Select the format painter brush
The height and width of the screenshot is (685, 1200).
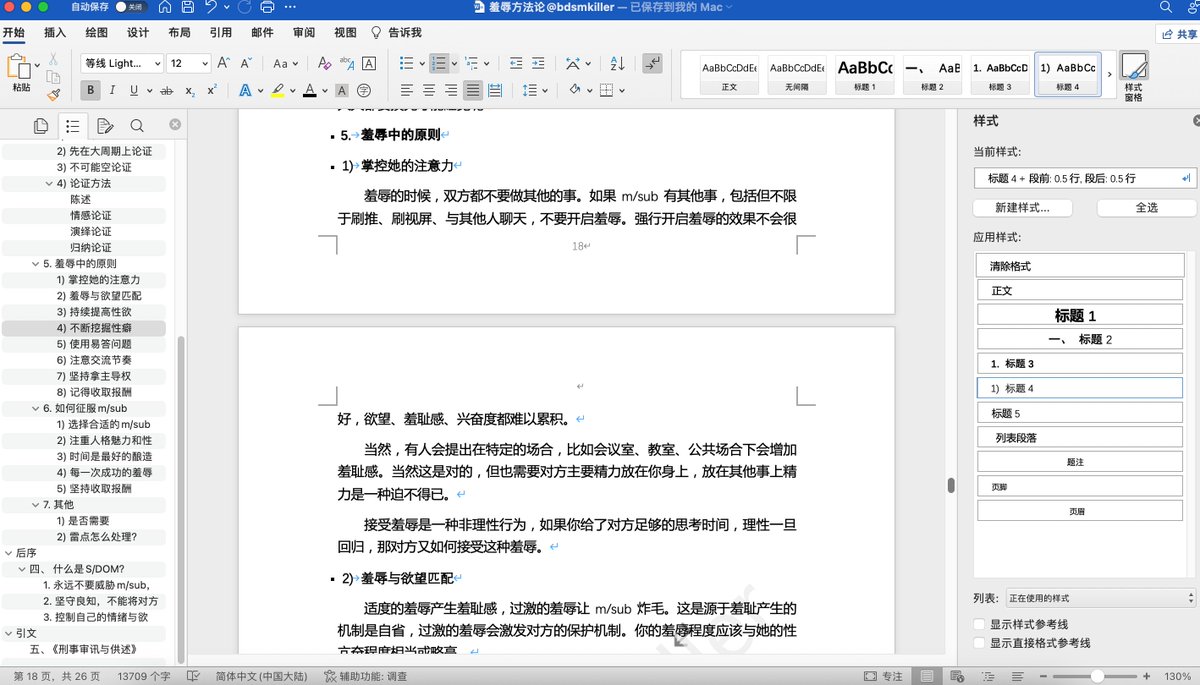53,93
